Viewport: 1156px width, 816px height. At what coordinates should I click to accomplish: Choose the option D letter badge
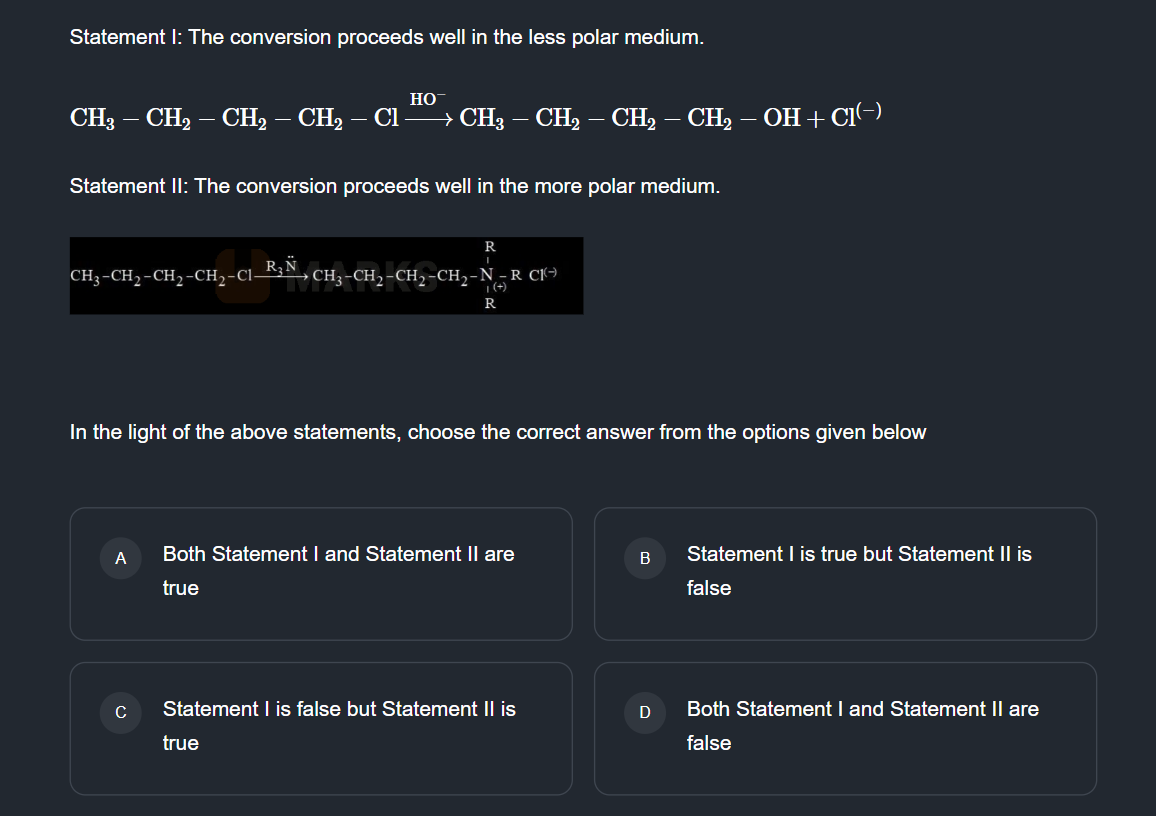(645, 713)
